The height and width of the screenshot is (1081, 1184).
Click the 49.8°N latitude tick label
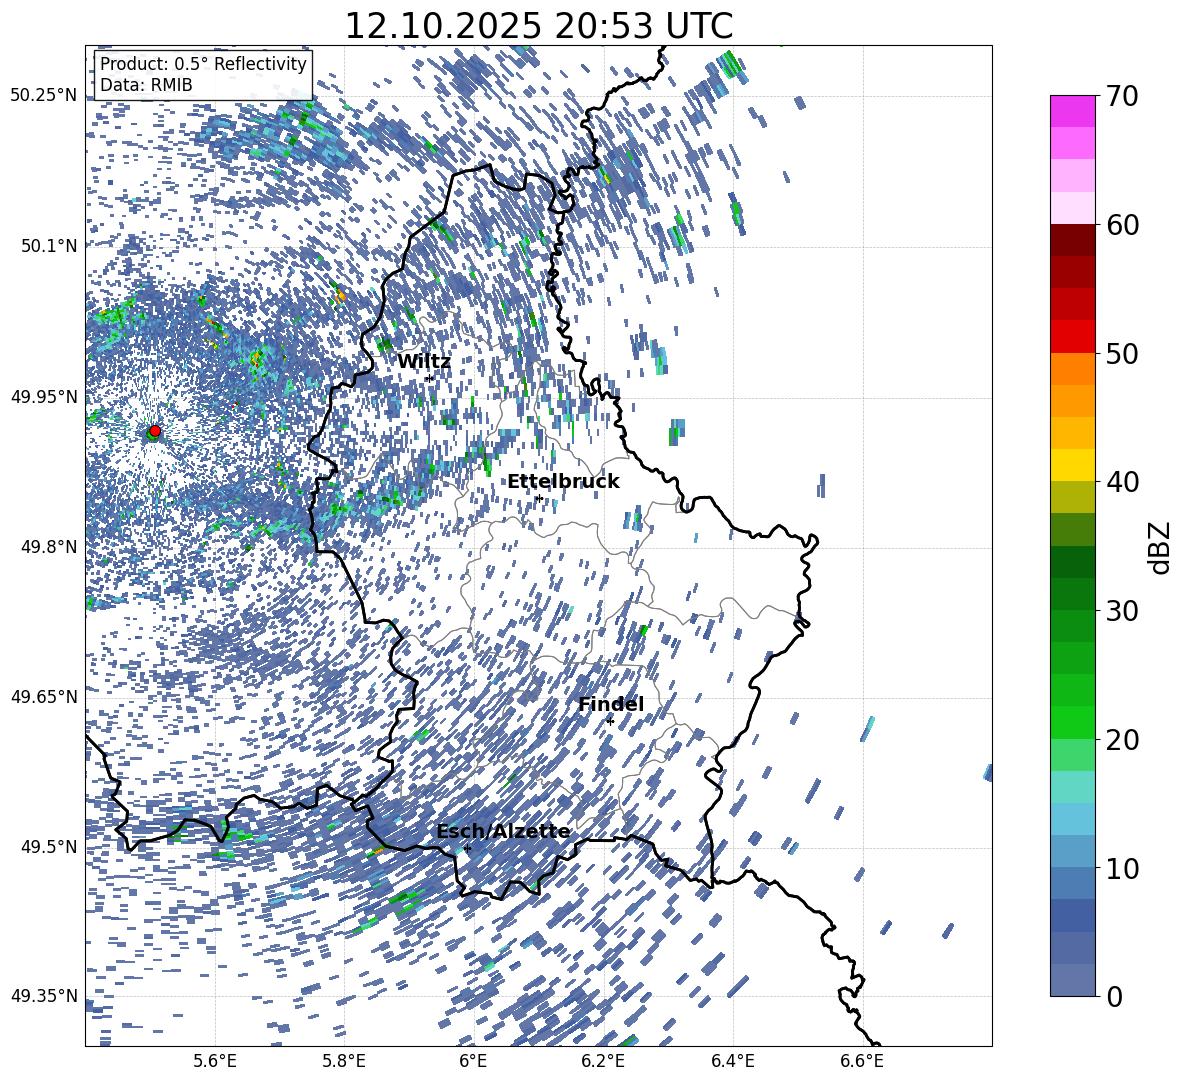coord(50,547)
